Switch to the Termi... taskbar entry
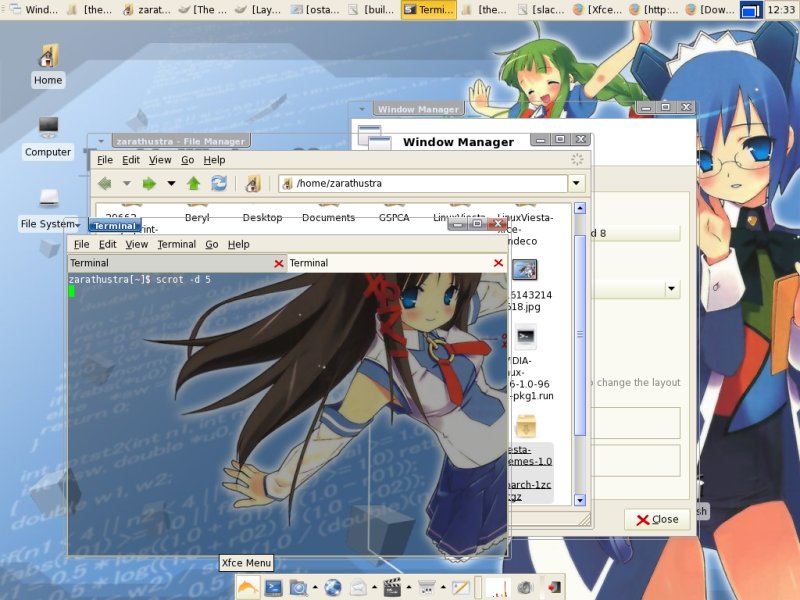 point(429,9)
